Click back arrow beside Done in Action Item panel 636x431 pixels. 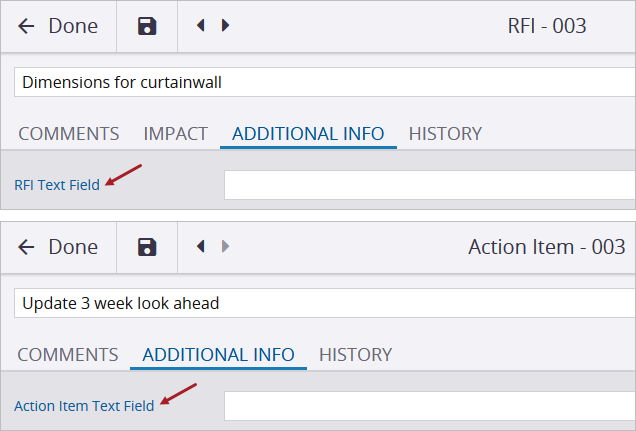tap(26, 247)
